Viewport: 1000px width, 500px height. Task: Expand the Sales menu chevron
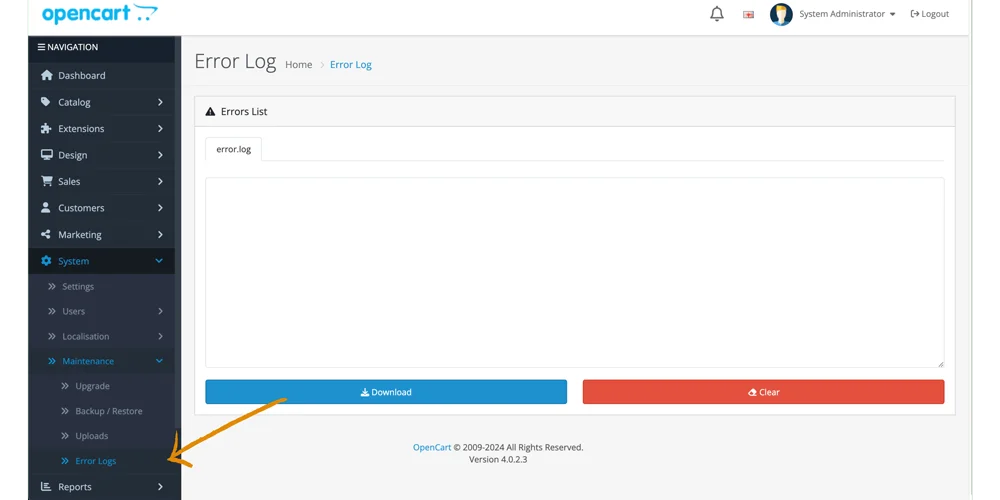pos(160,181)
